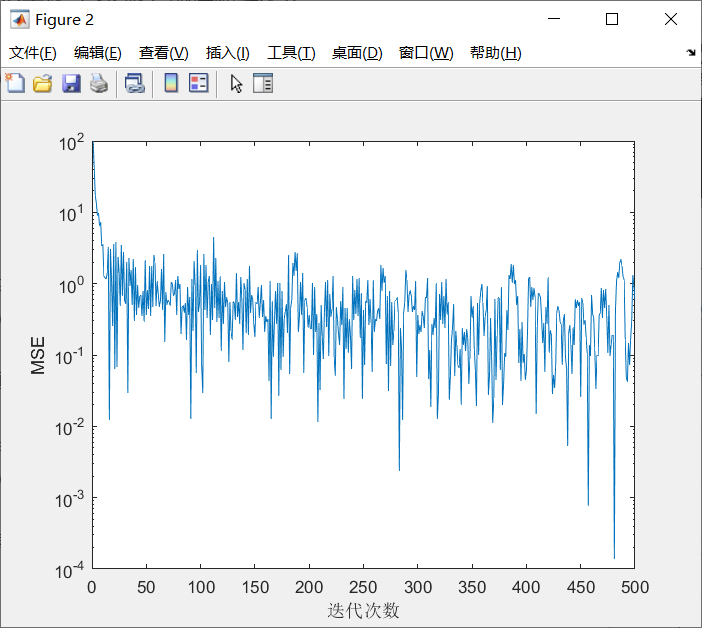
Task: Open the 查看(V) menu
Action: (x=163, y=53)
